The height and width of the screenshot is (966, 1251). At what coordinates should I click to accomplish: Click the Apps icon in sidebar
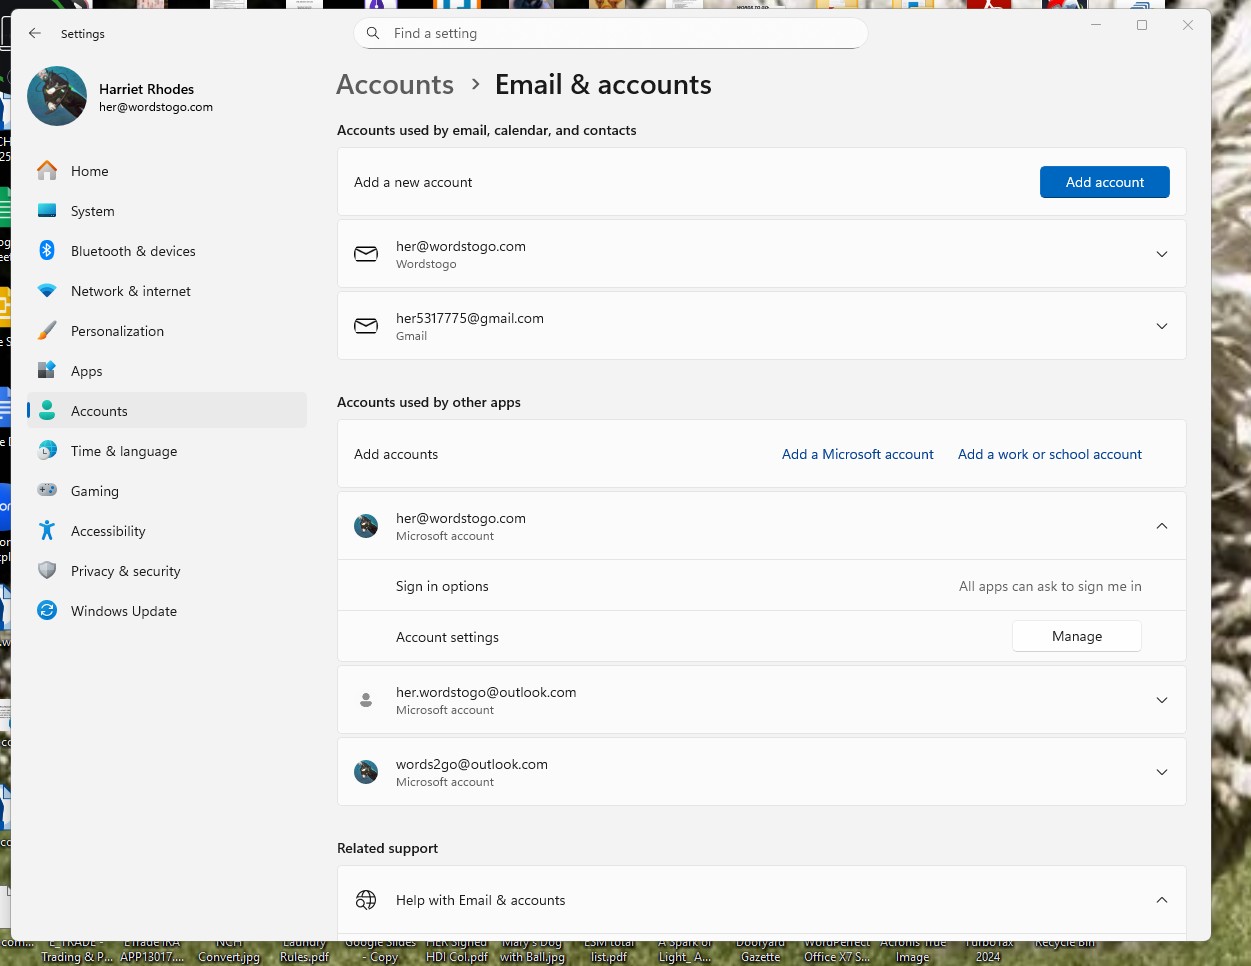click(47, 371)
